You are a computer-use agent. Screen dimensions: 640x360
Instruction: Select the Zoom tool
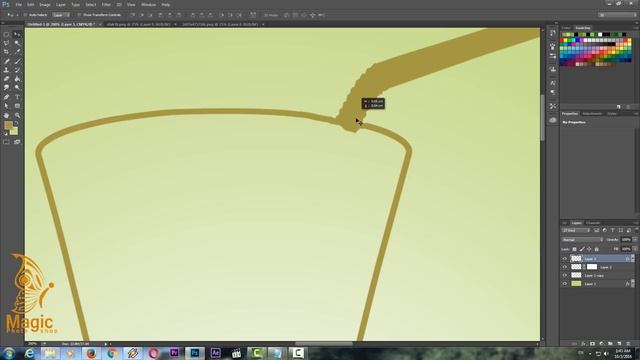17,115
